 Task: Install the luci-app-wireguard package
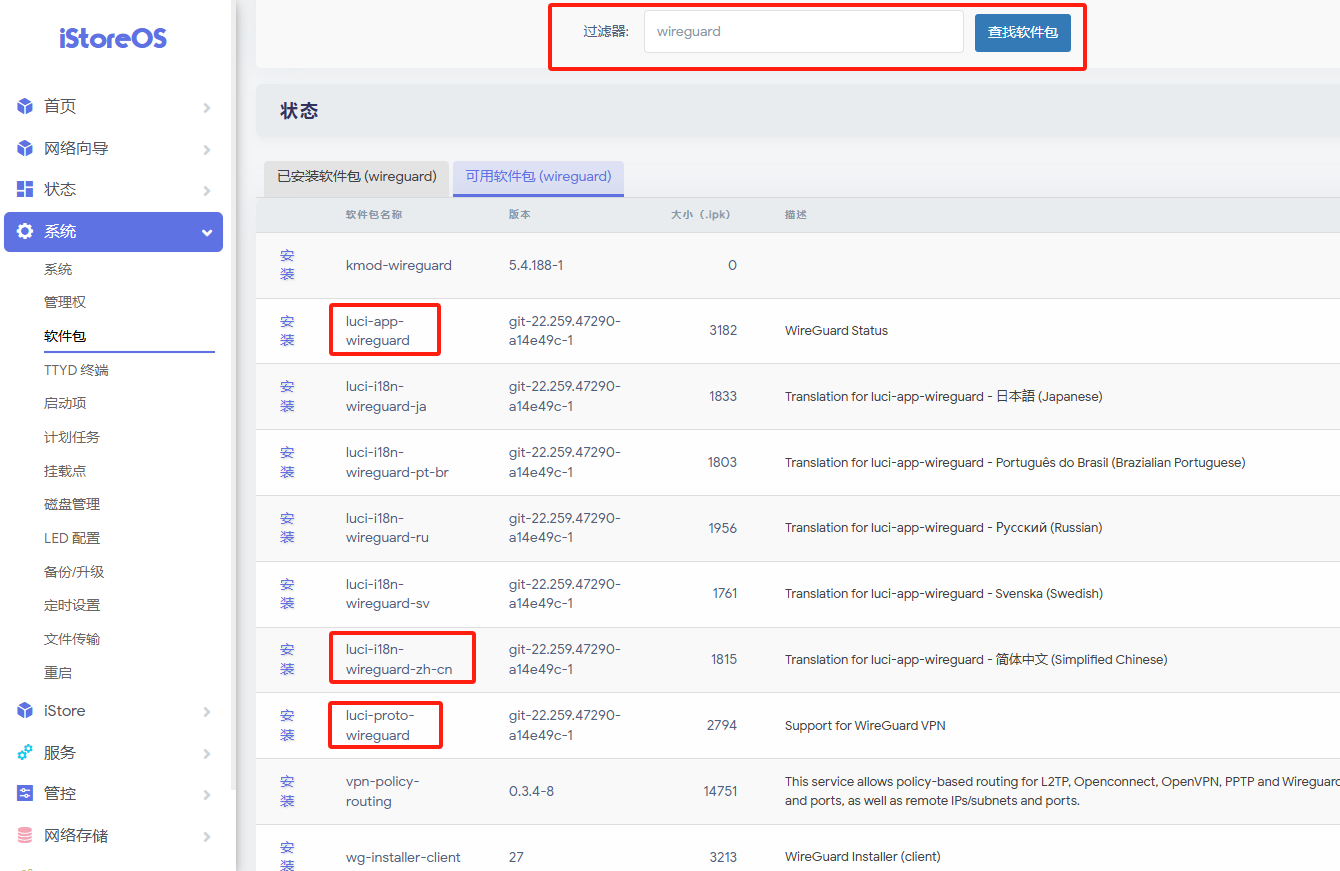(287, 331)
